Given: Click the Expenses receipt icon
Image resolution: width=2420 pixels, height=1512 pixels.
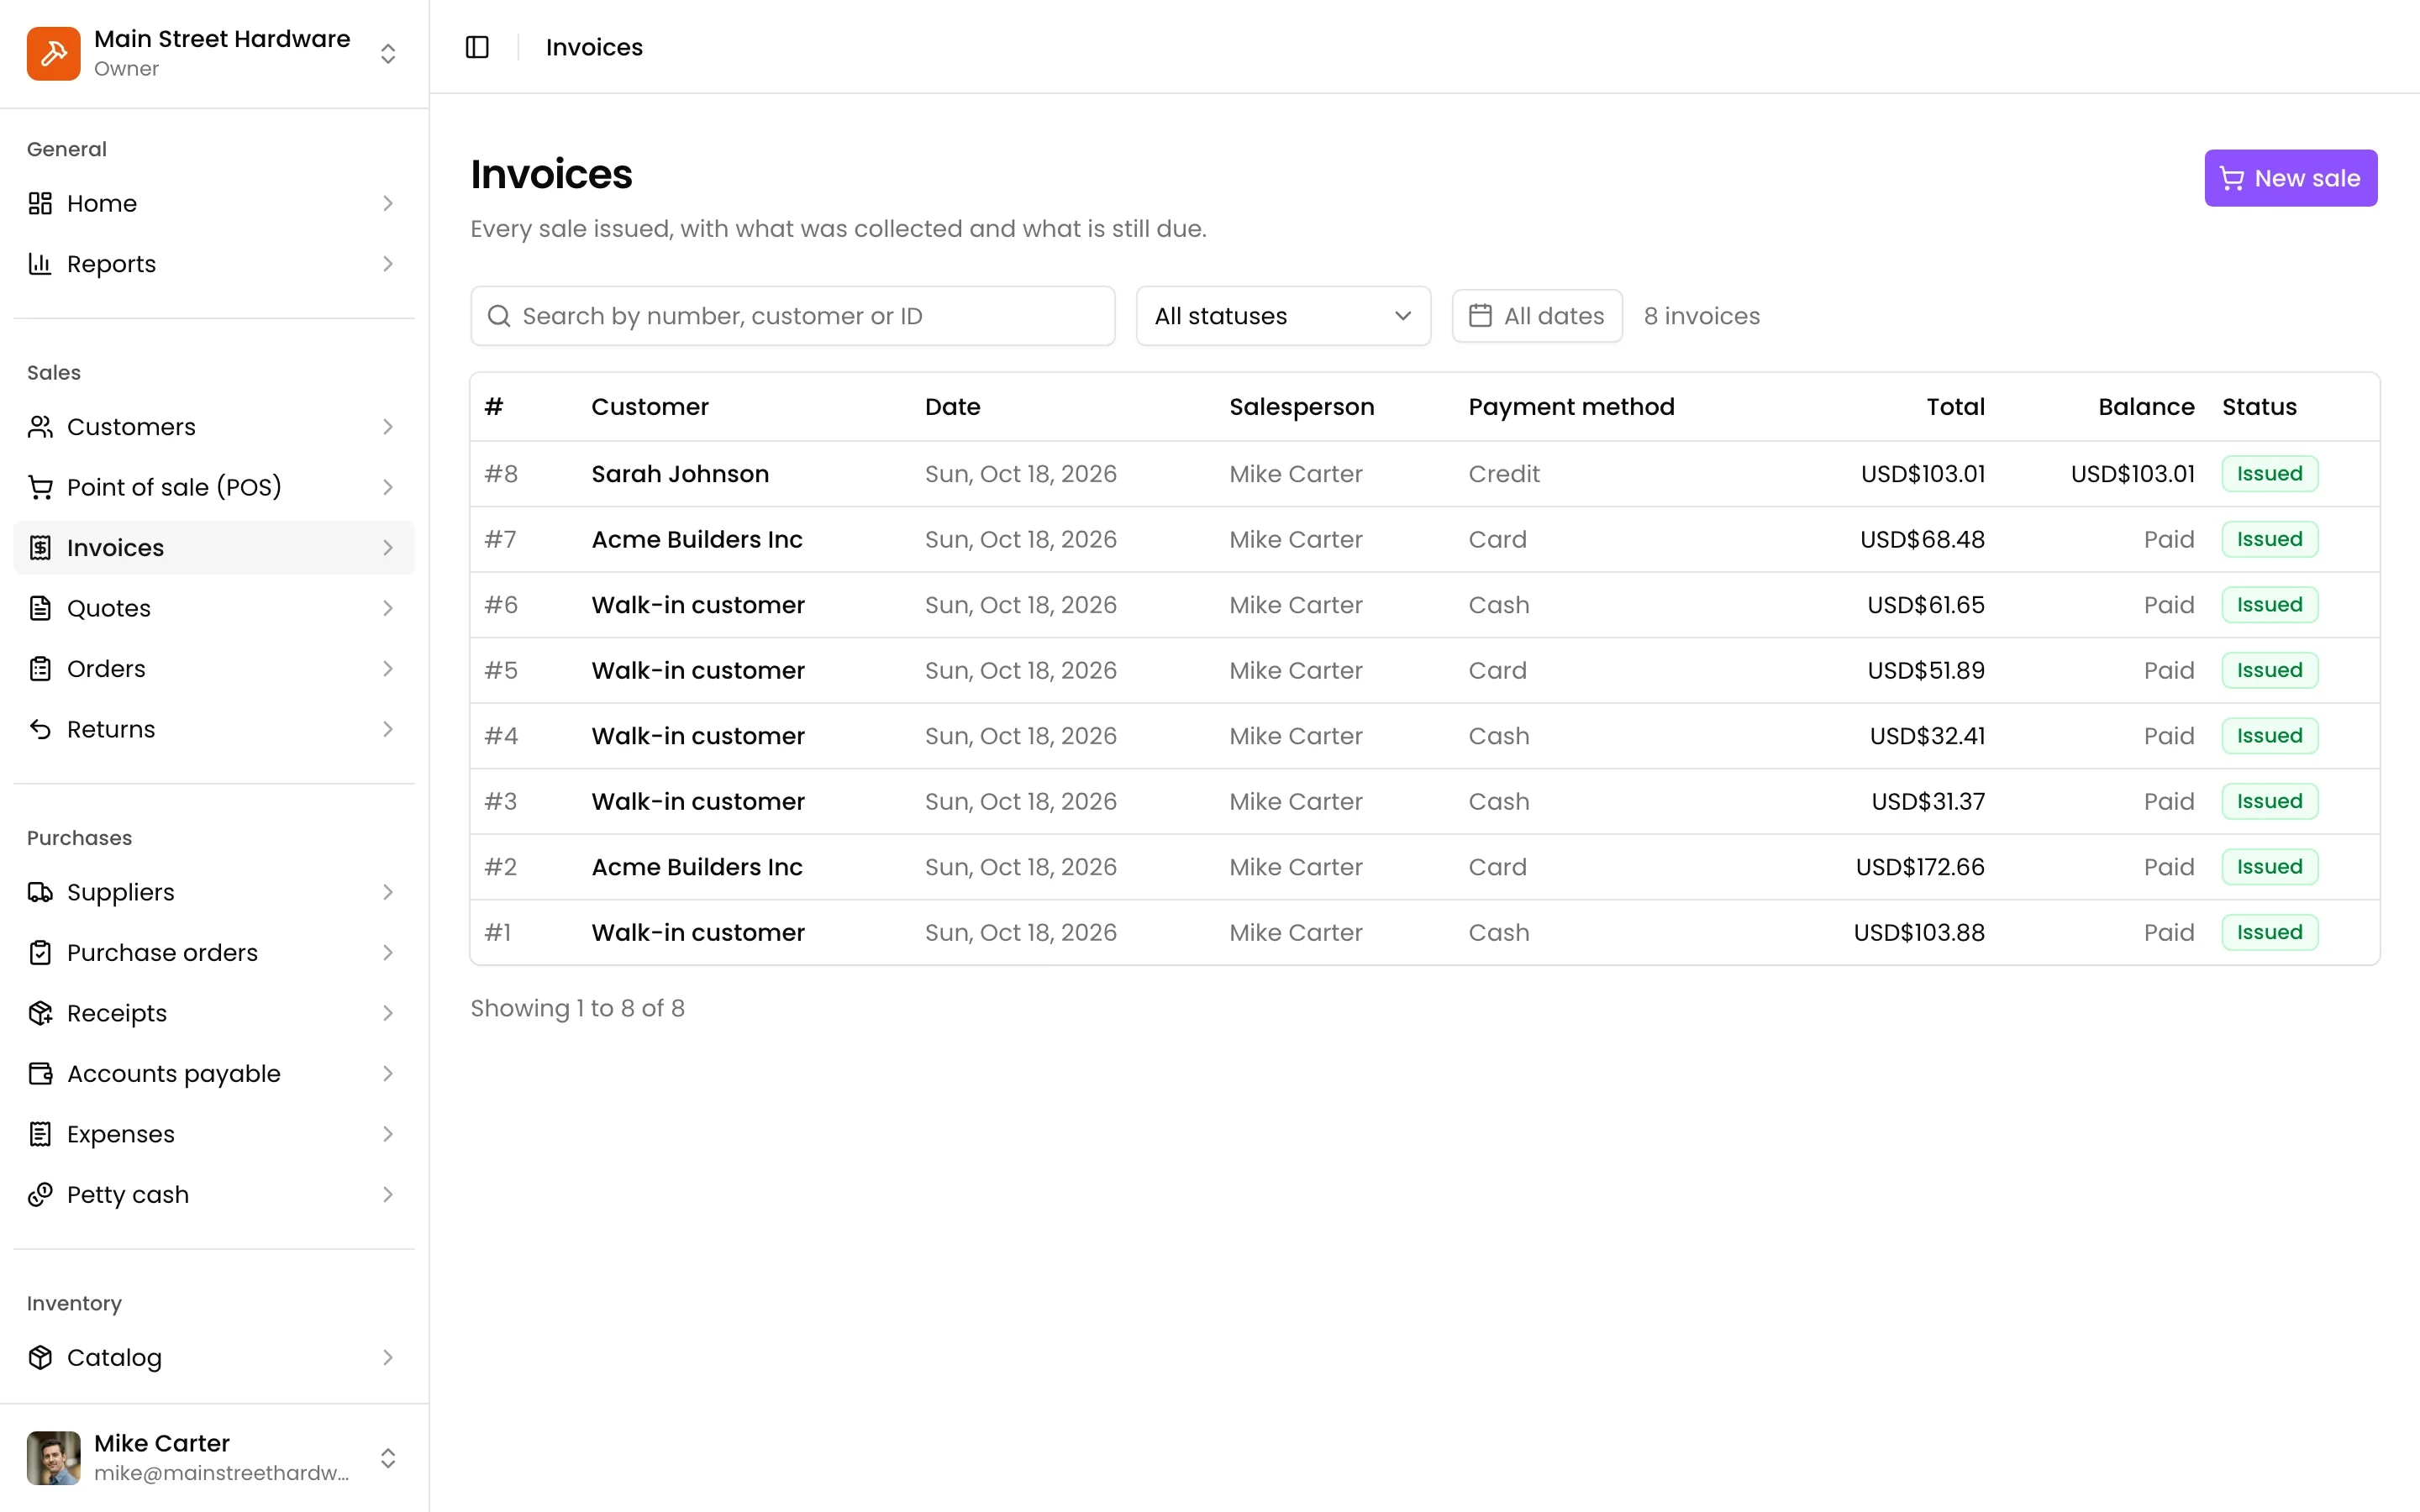Looking at the screenshot, I should [40, 1134].
